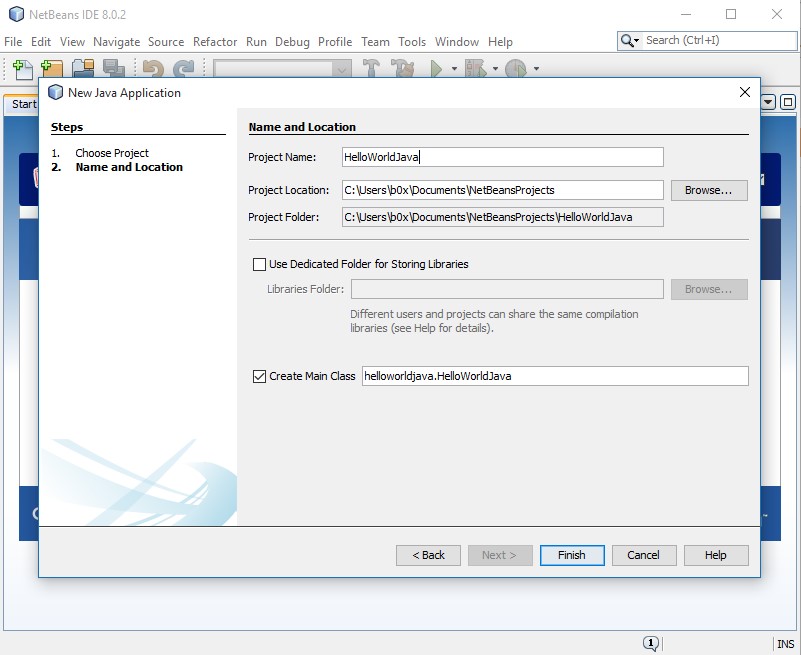Create a new file using the New File icon
This screenshot has height=655, width=801.
[x=22, y=70]
